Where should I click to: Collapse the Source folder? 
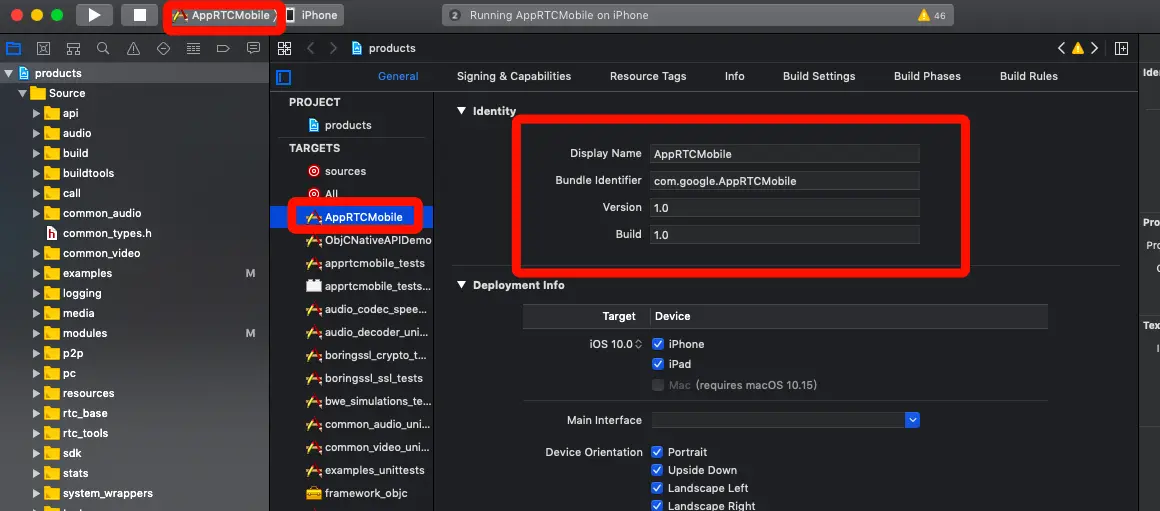22,93
